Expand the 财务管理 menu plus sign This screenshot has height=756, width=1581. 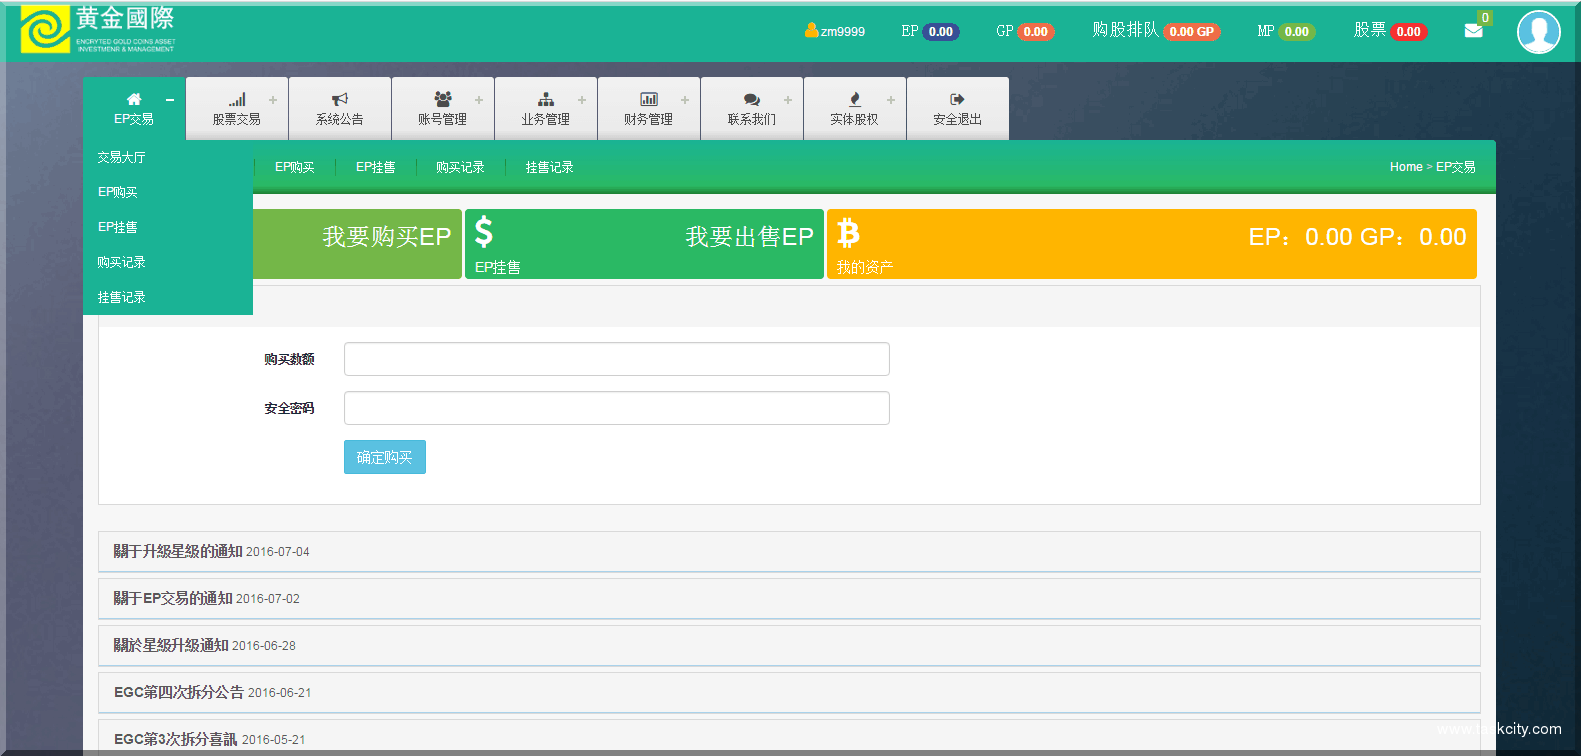click(x=685, y=100)
